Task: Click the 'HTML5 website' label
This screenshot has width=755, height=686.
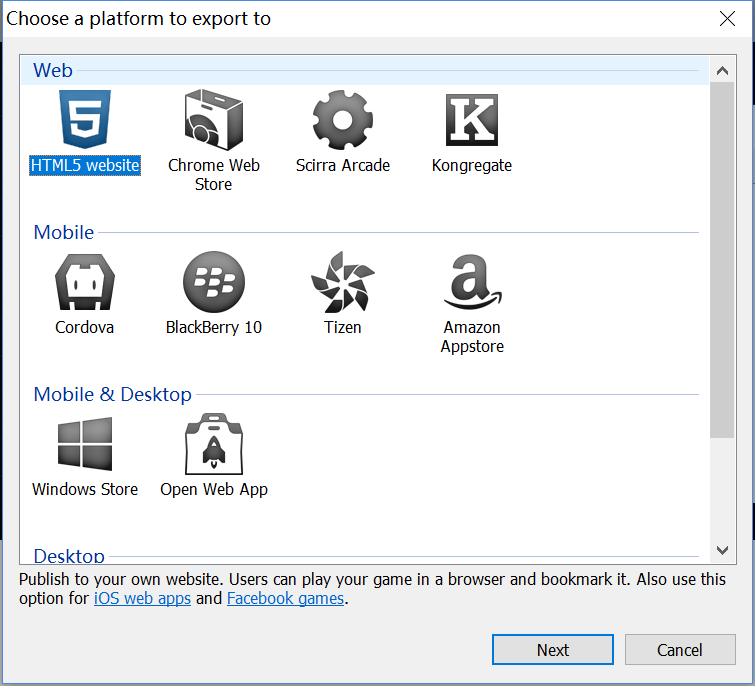Action: [x=85, y=166]
